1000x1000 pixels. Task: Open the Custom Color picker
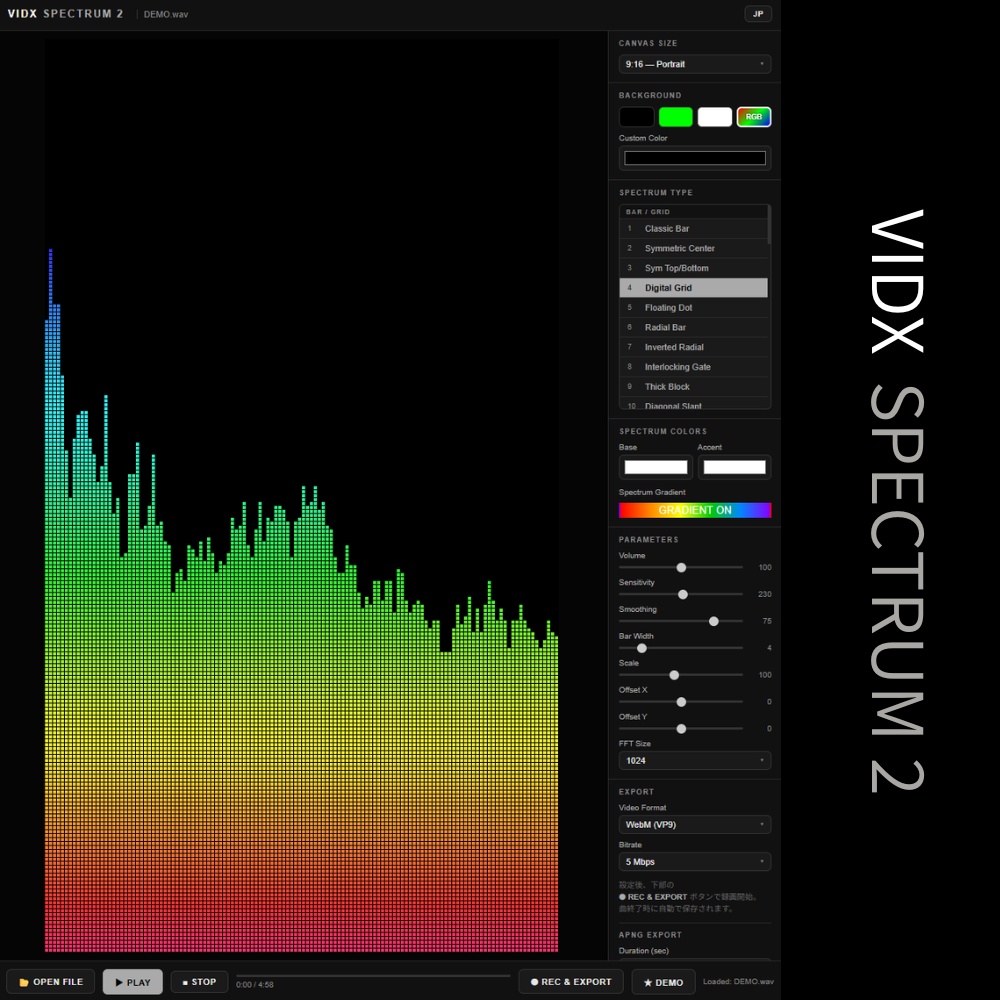coord(695,158)
